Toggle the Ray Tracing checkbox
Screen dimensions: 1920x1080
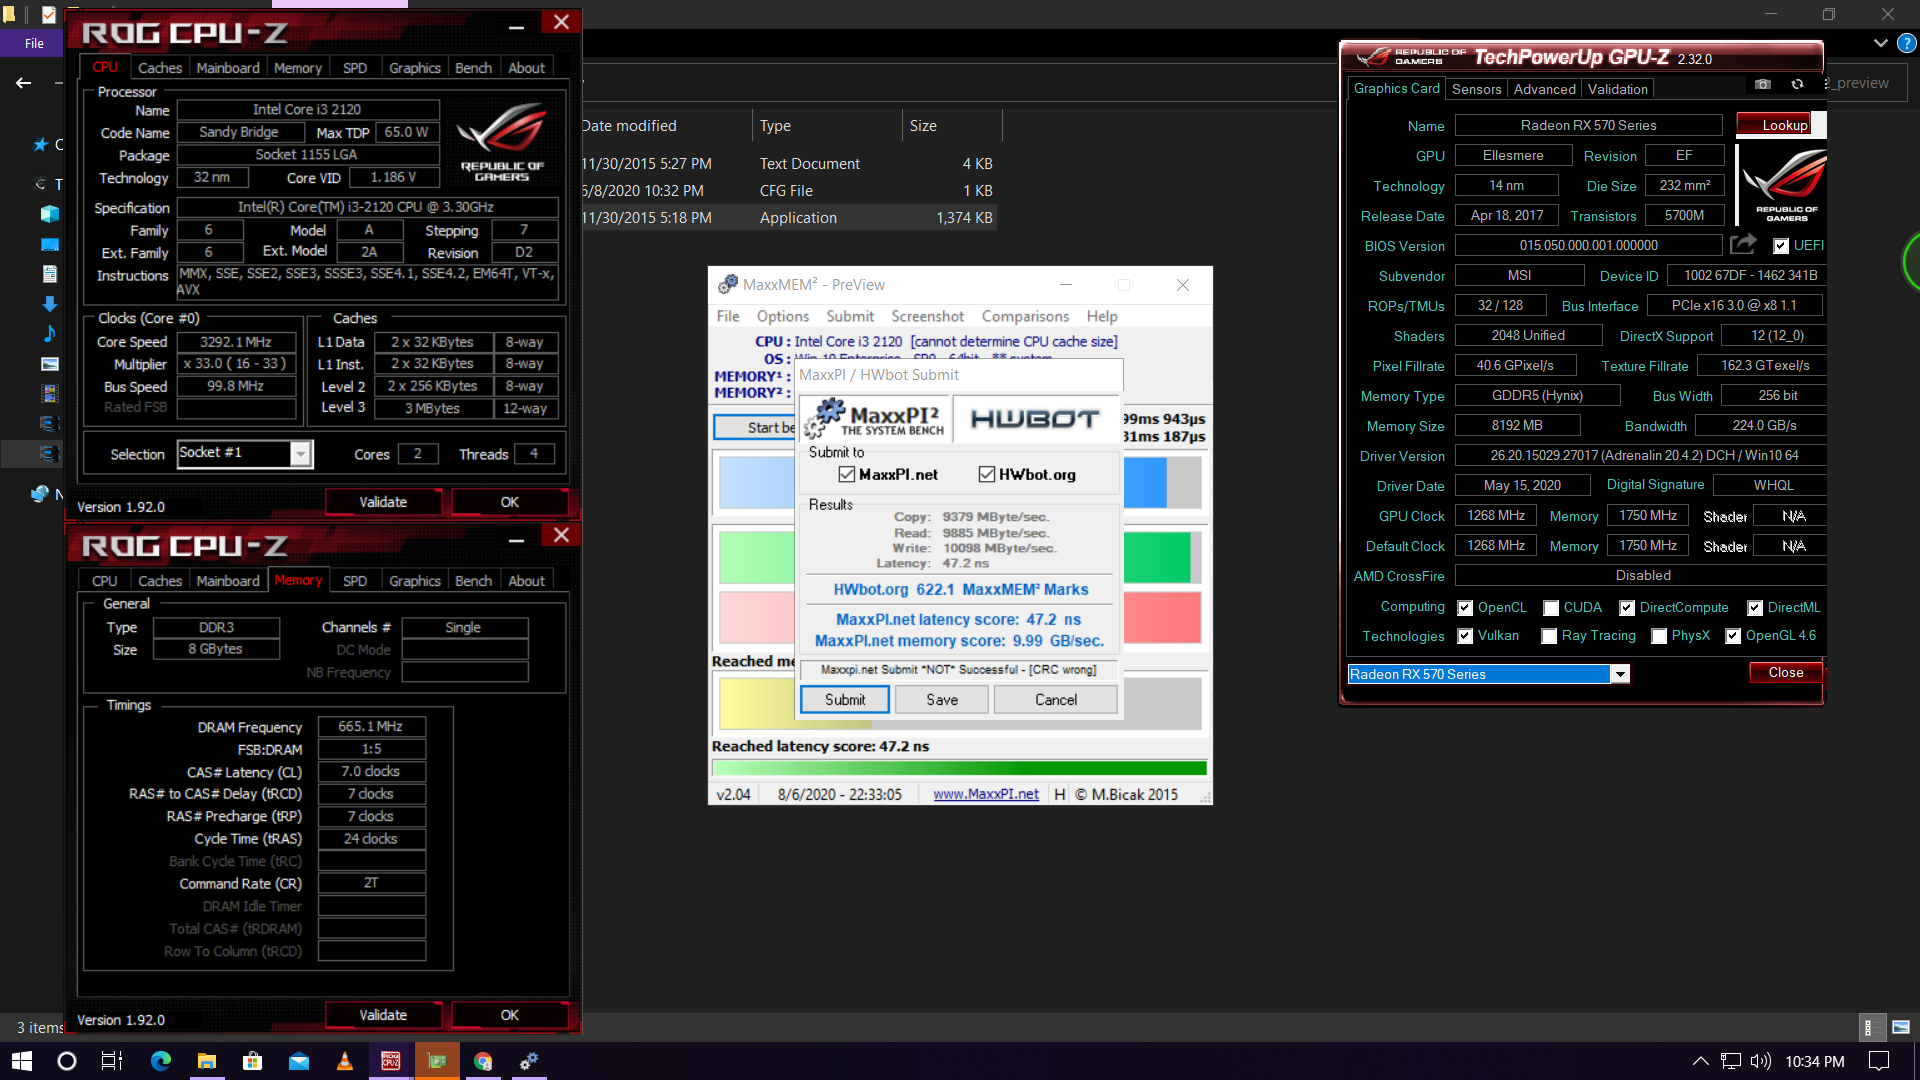pyautogui.click(x=1549, y=636)
